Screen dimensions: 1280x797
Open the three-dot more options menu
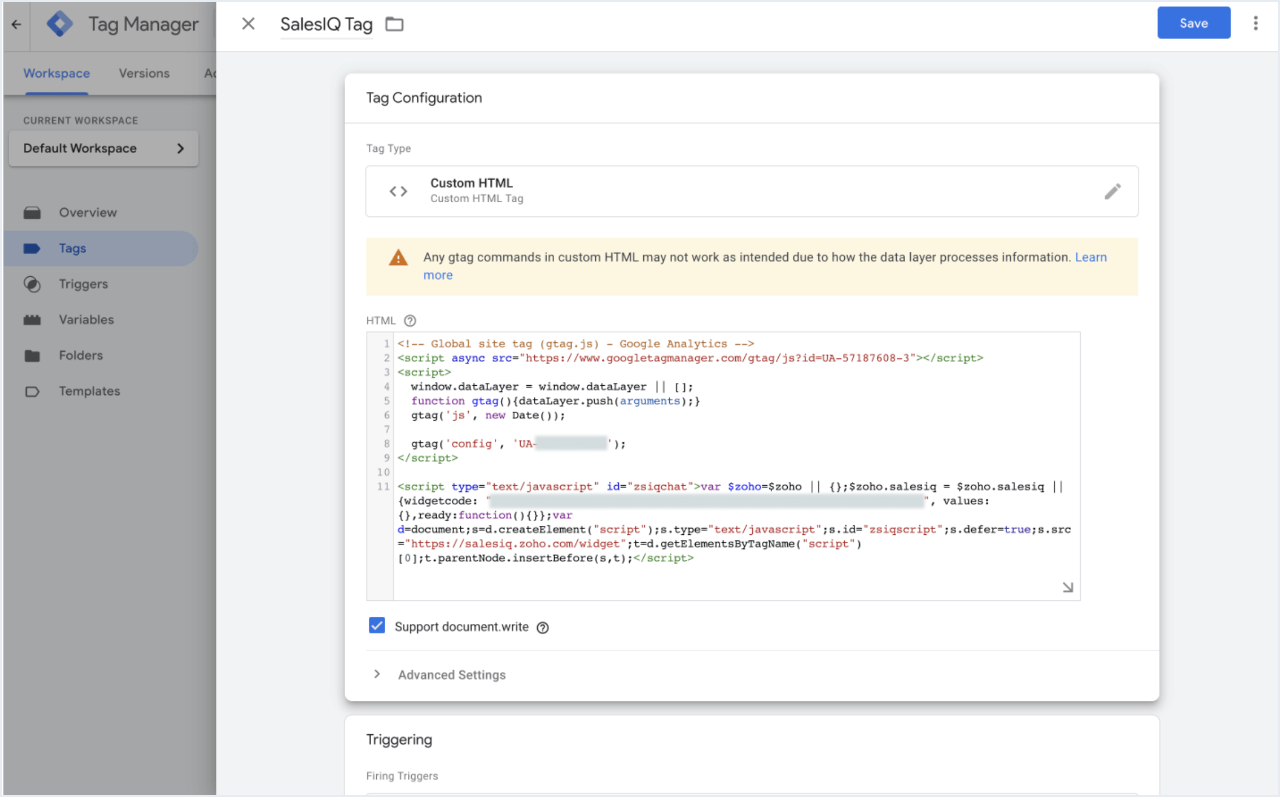pyautogui.click(x=1256, y=23)
